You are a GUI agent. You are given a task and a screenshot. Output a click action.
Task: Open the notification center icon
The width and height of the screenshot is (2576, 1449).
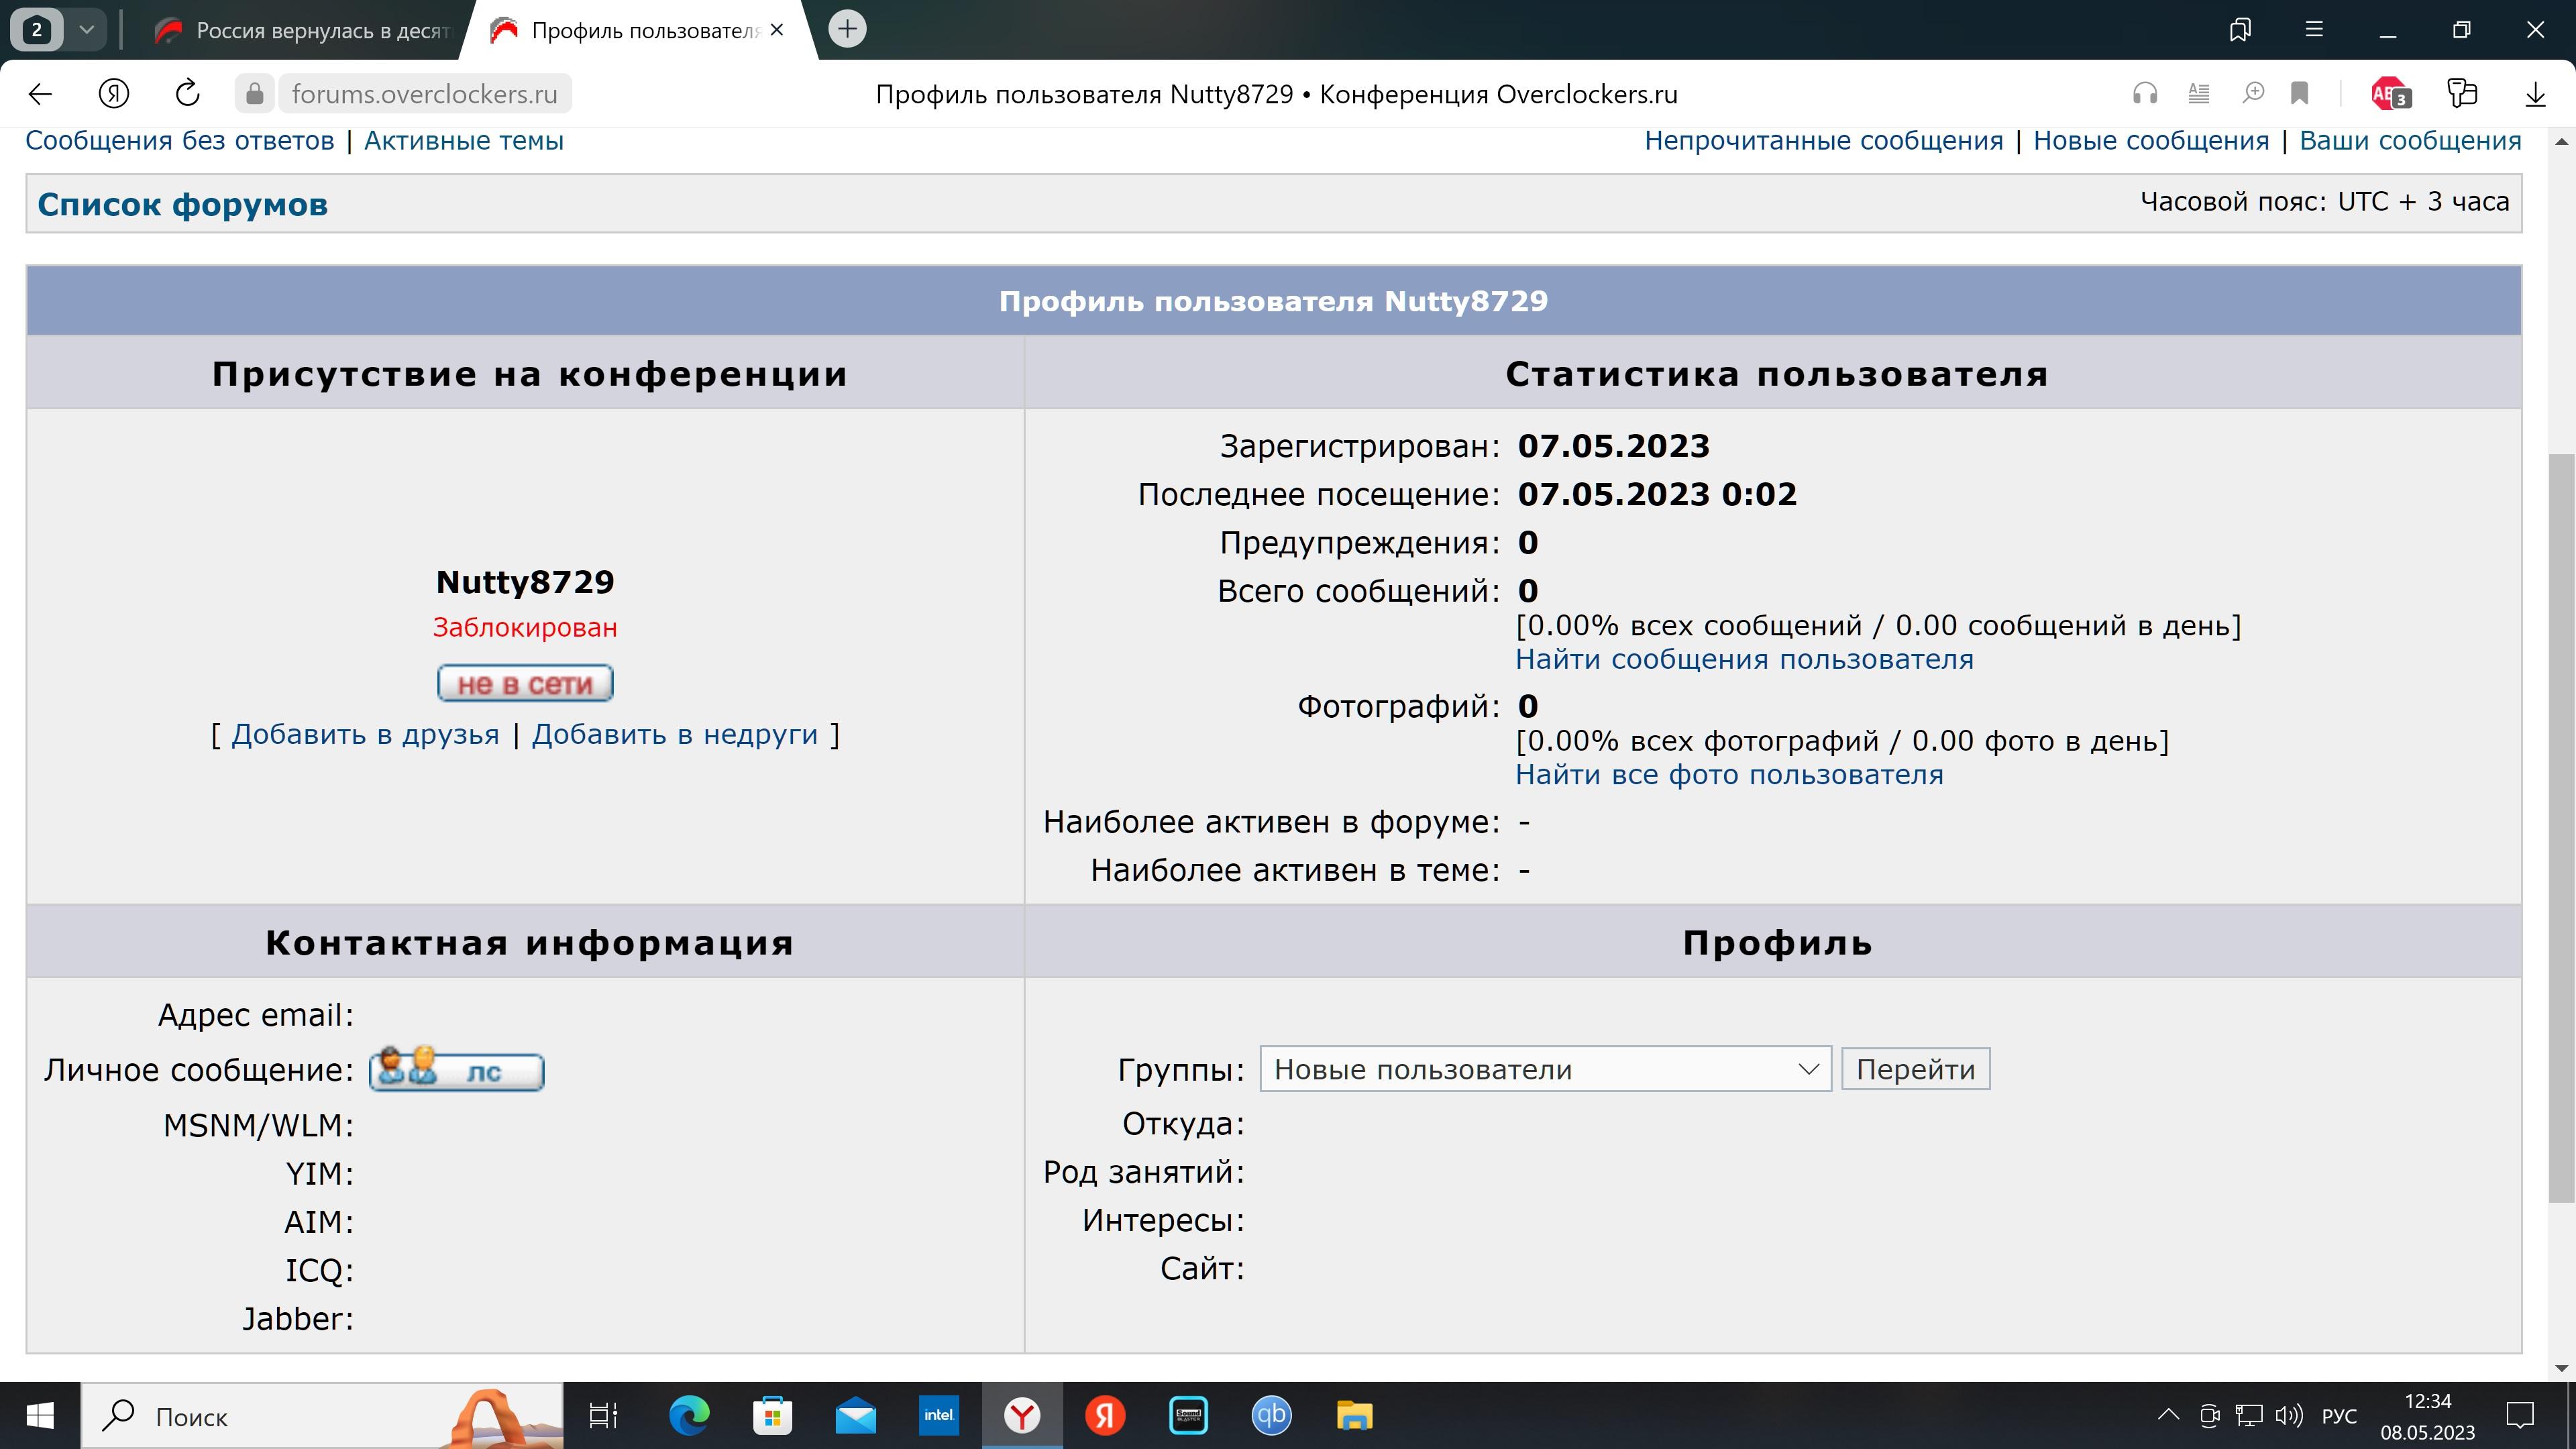[x=2520, y=1416]
